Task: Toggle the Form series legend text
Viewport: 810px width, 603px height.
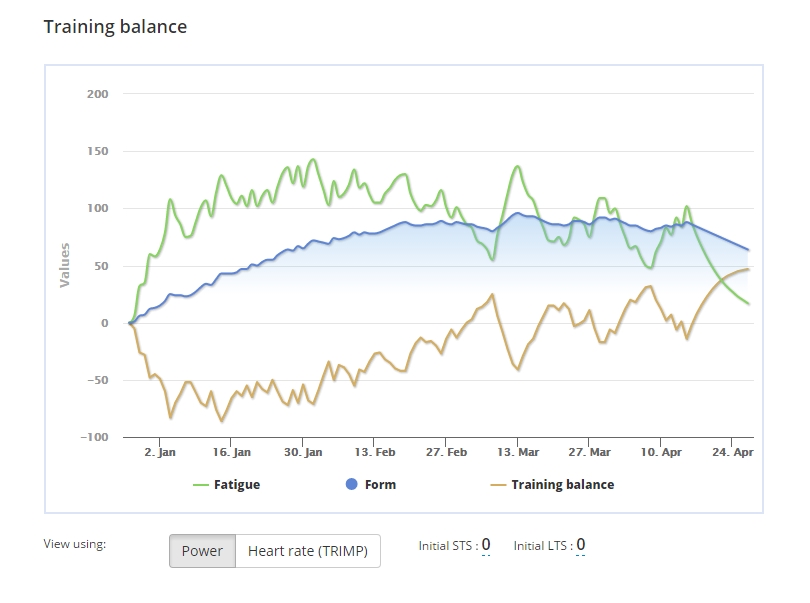Action: click(x=380, y=485)
